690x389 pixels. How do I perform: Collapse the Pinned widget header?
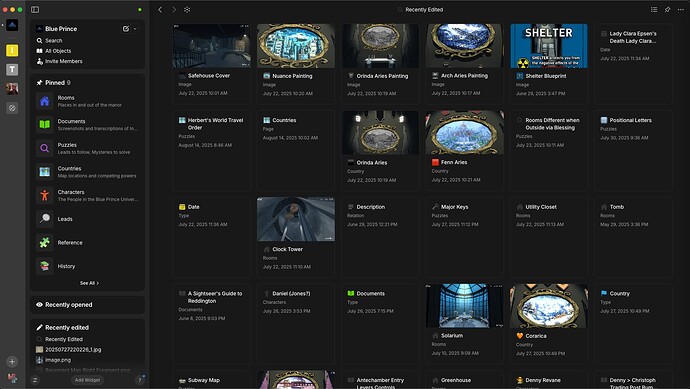[x=53, y=82]
